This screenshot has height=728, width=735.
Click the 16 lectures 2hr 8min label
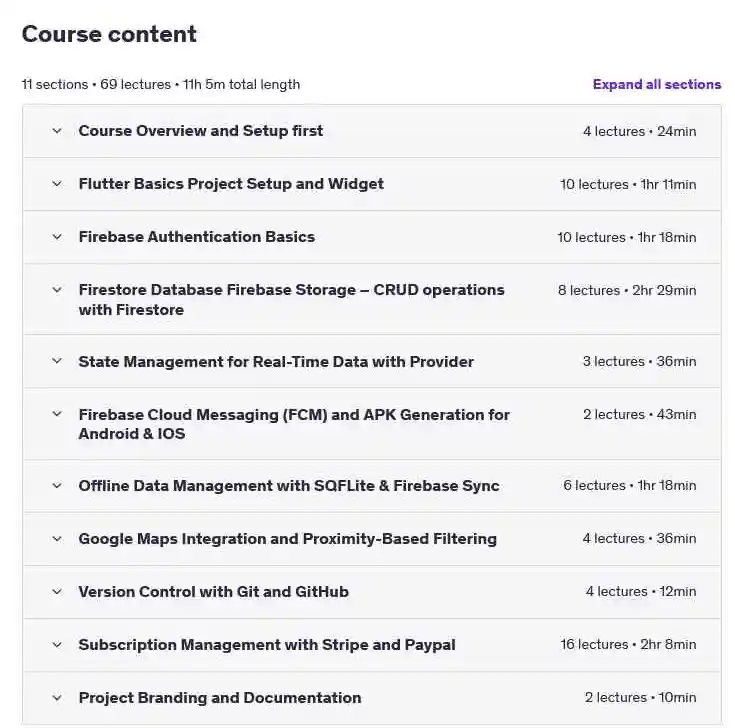click(628, 645)
